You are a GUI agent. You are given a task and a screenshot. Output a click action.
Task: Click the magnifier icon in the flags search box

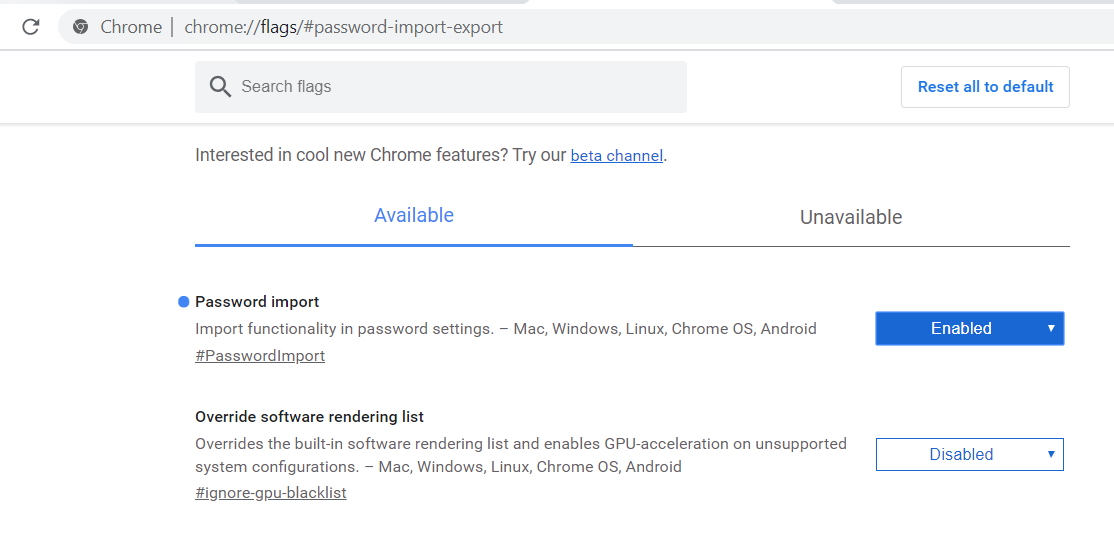point(220,87)
